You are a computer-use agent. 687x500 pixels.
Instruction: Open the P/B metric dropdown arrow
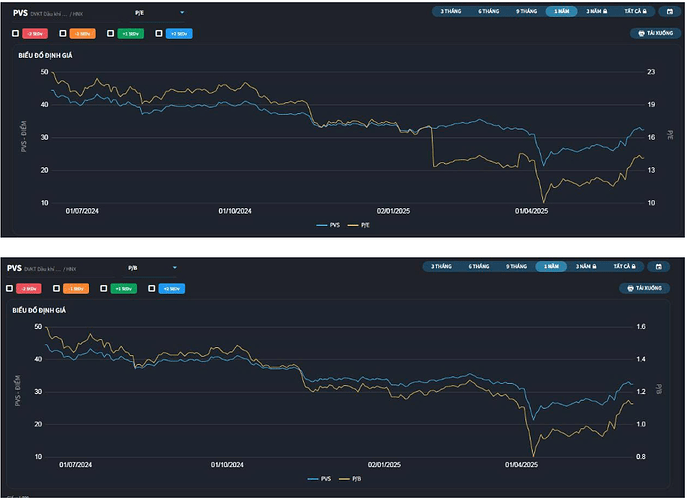pyautogui.click(x=175, y=268)
